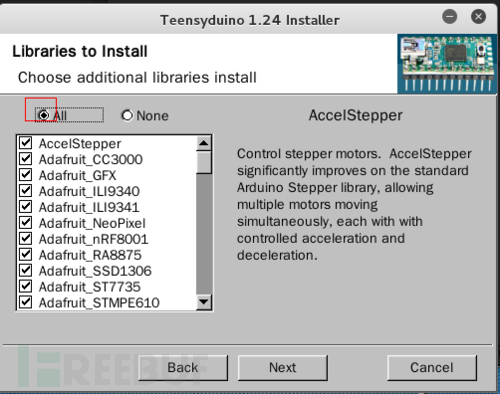Image resolution: width=500 pixels, height=394 pixels.
Task: Select the Adafruit_nRF8001 library name
Action: coord(93,239)
